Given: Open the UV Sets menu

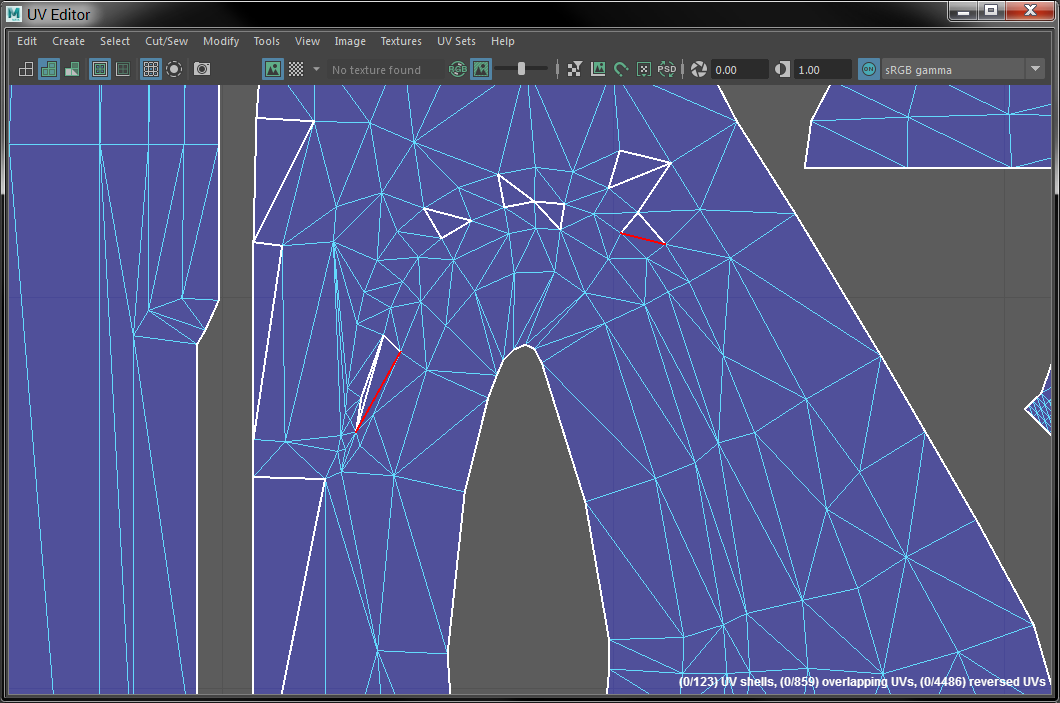Looking at the screenshot, I should [x=456, y=41].
